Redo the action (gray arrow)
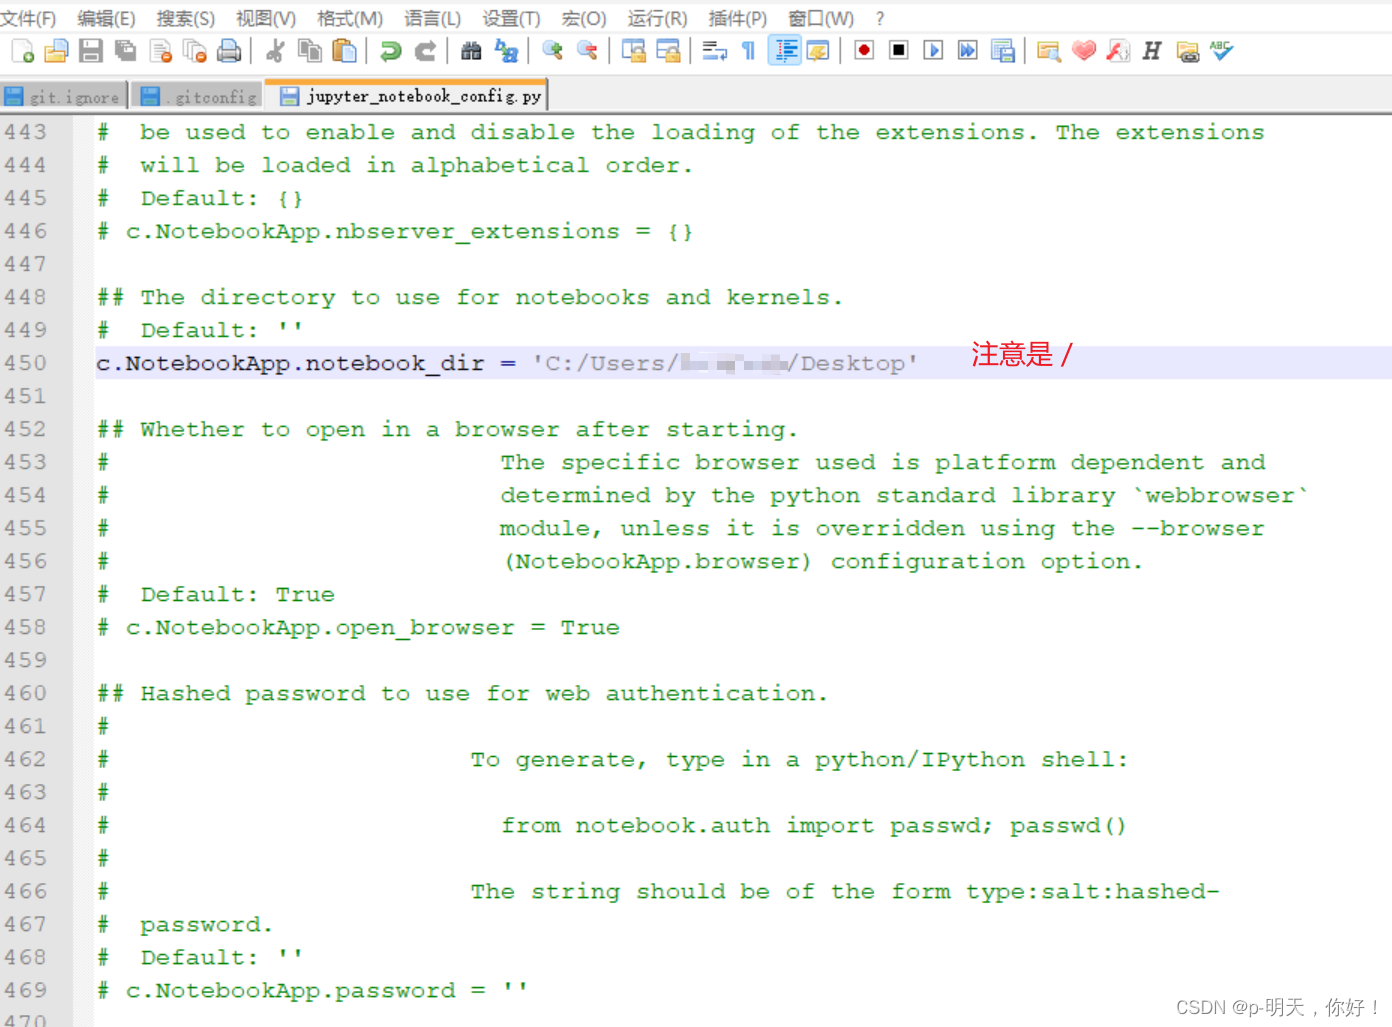Screen dimensions: 1392x1027 pos(425,51)
